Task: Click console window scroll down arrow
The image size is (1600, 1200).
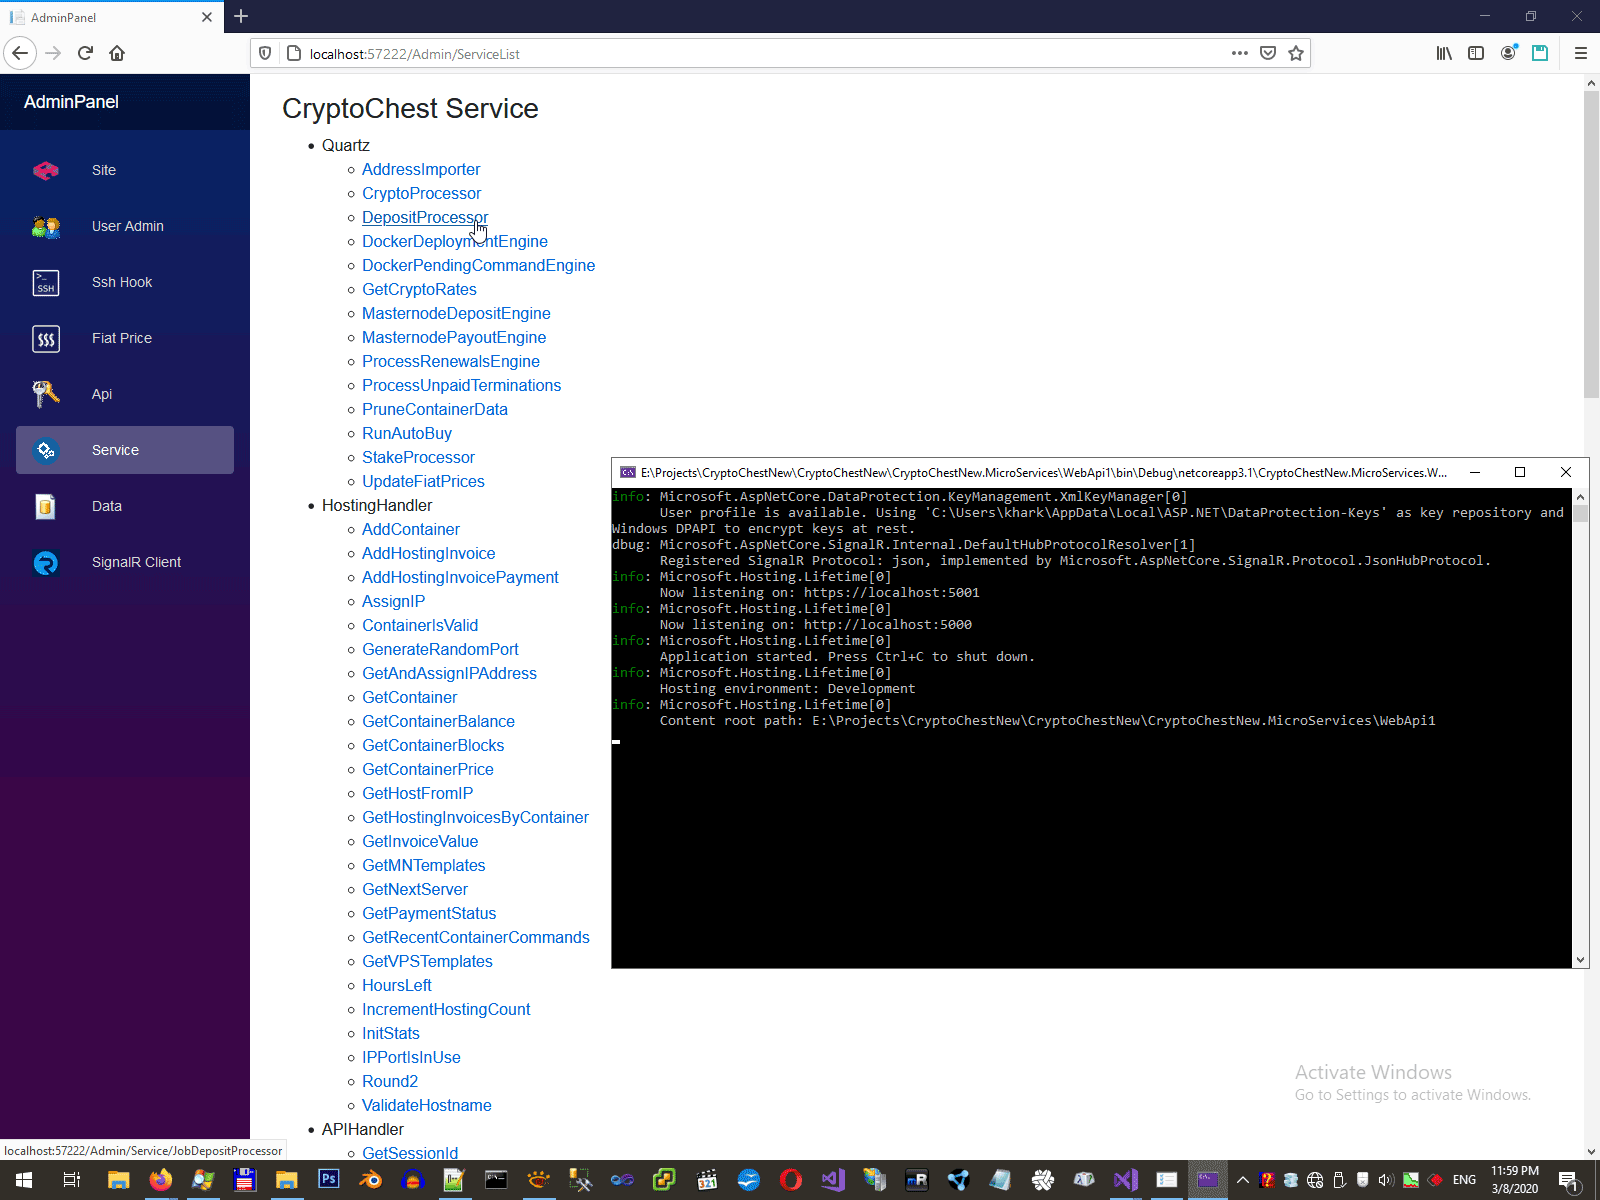Action: (1580, 960)
